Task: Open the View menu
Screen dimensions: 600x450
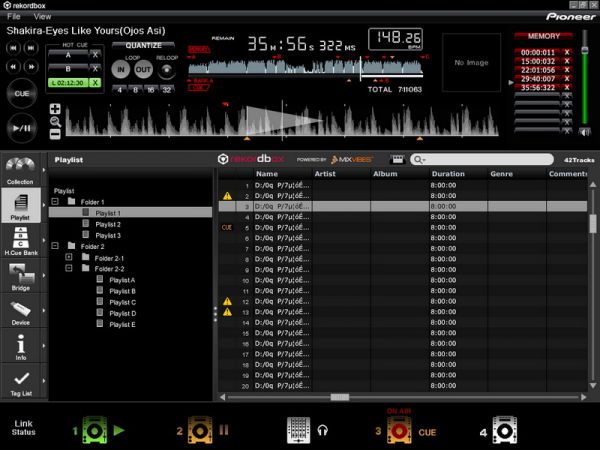Action: coord(42,16)
